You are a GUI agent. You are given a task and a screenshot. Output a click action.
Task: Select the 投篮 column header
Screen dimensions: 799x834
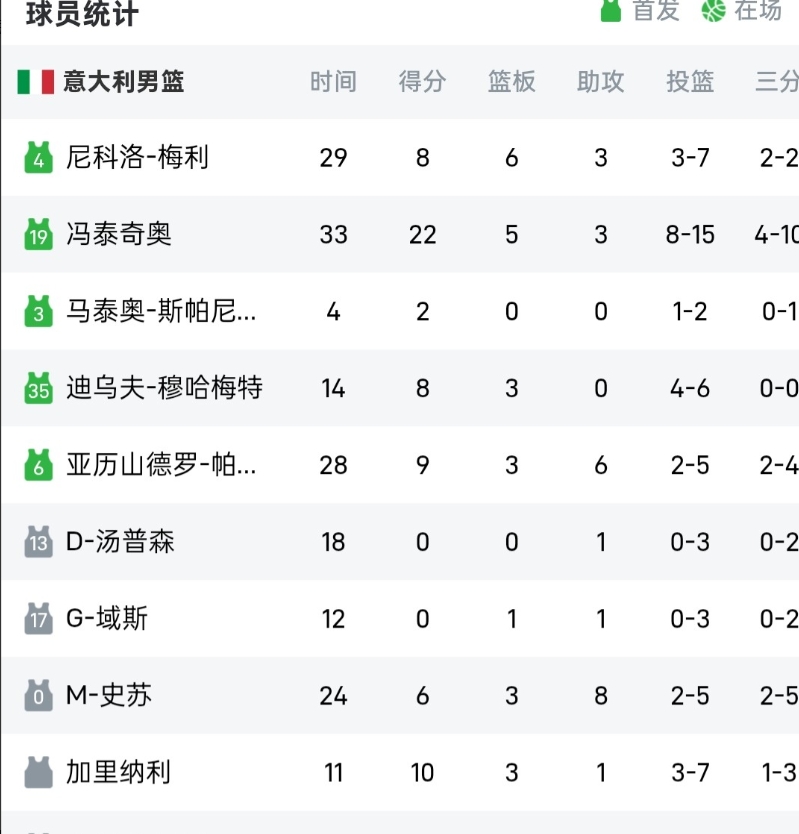point(690,82)
